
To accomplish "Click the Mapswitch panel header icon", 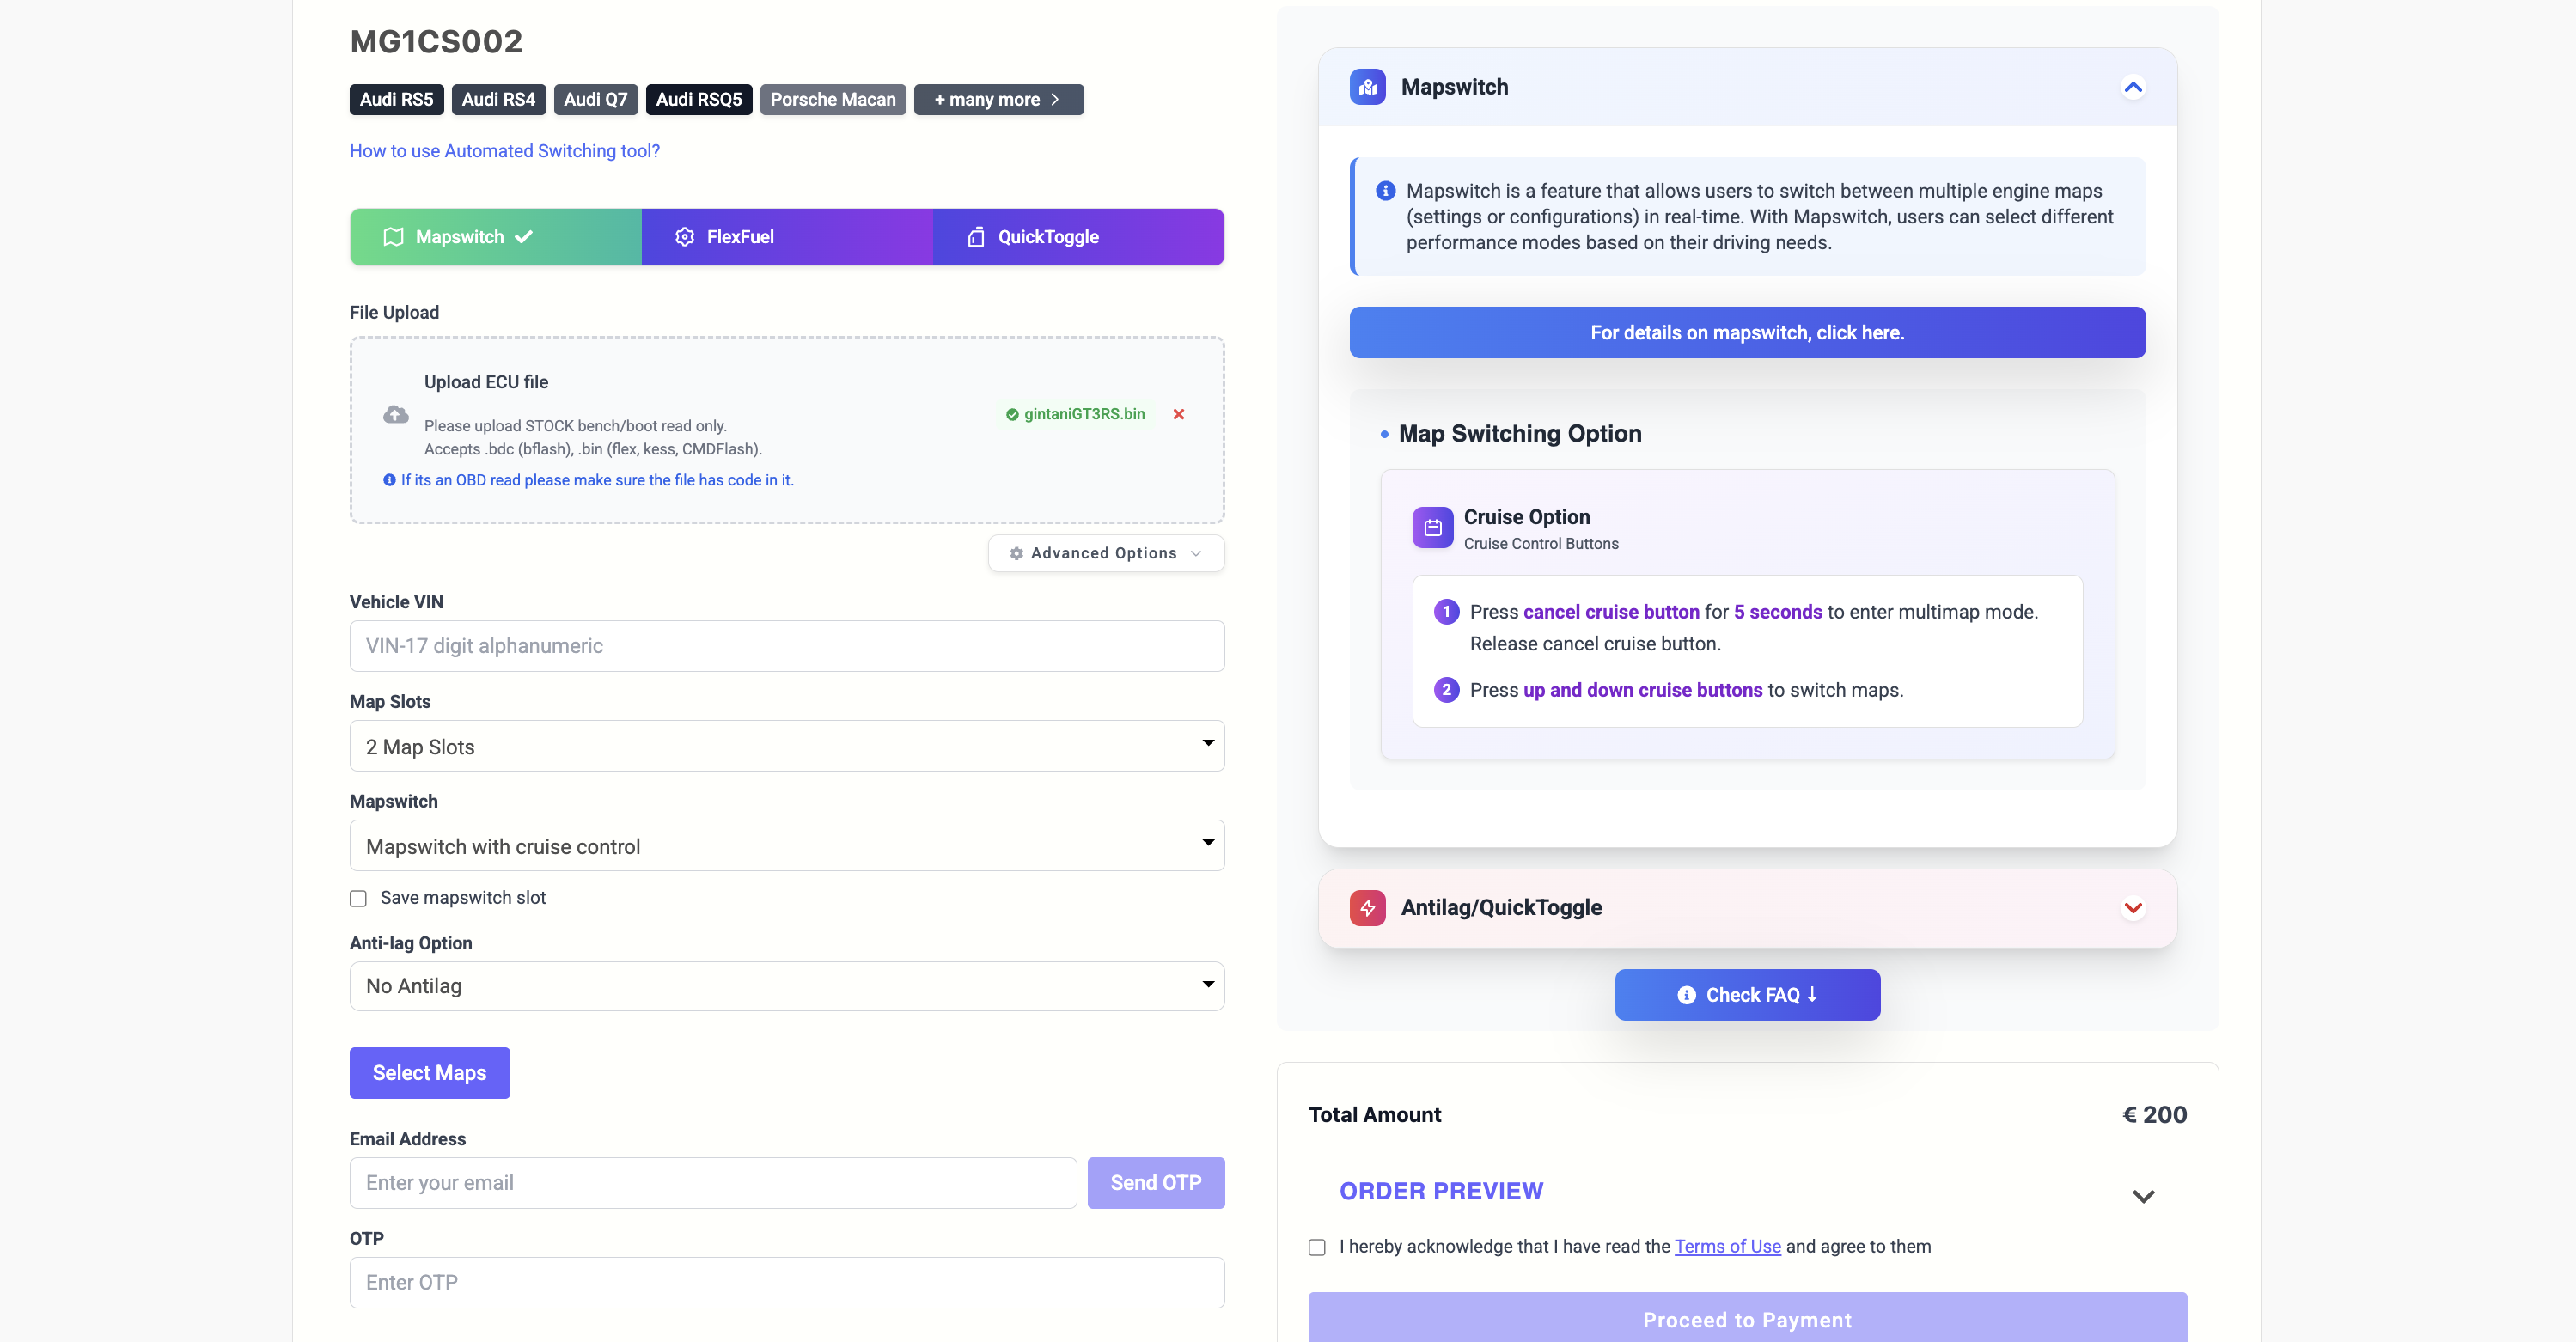I will [1367, 87].
